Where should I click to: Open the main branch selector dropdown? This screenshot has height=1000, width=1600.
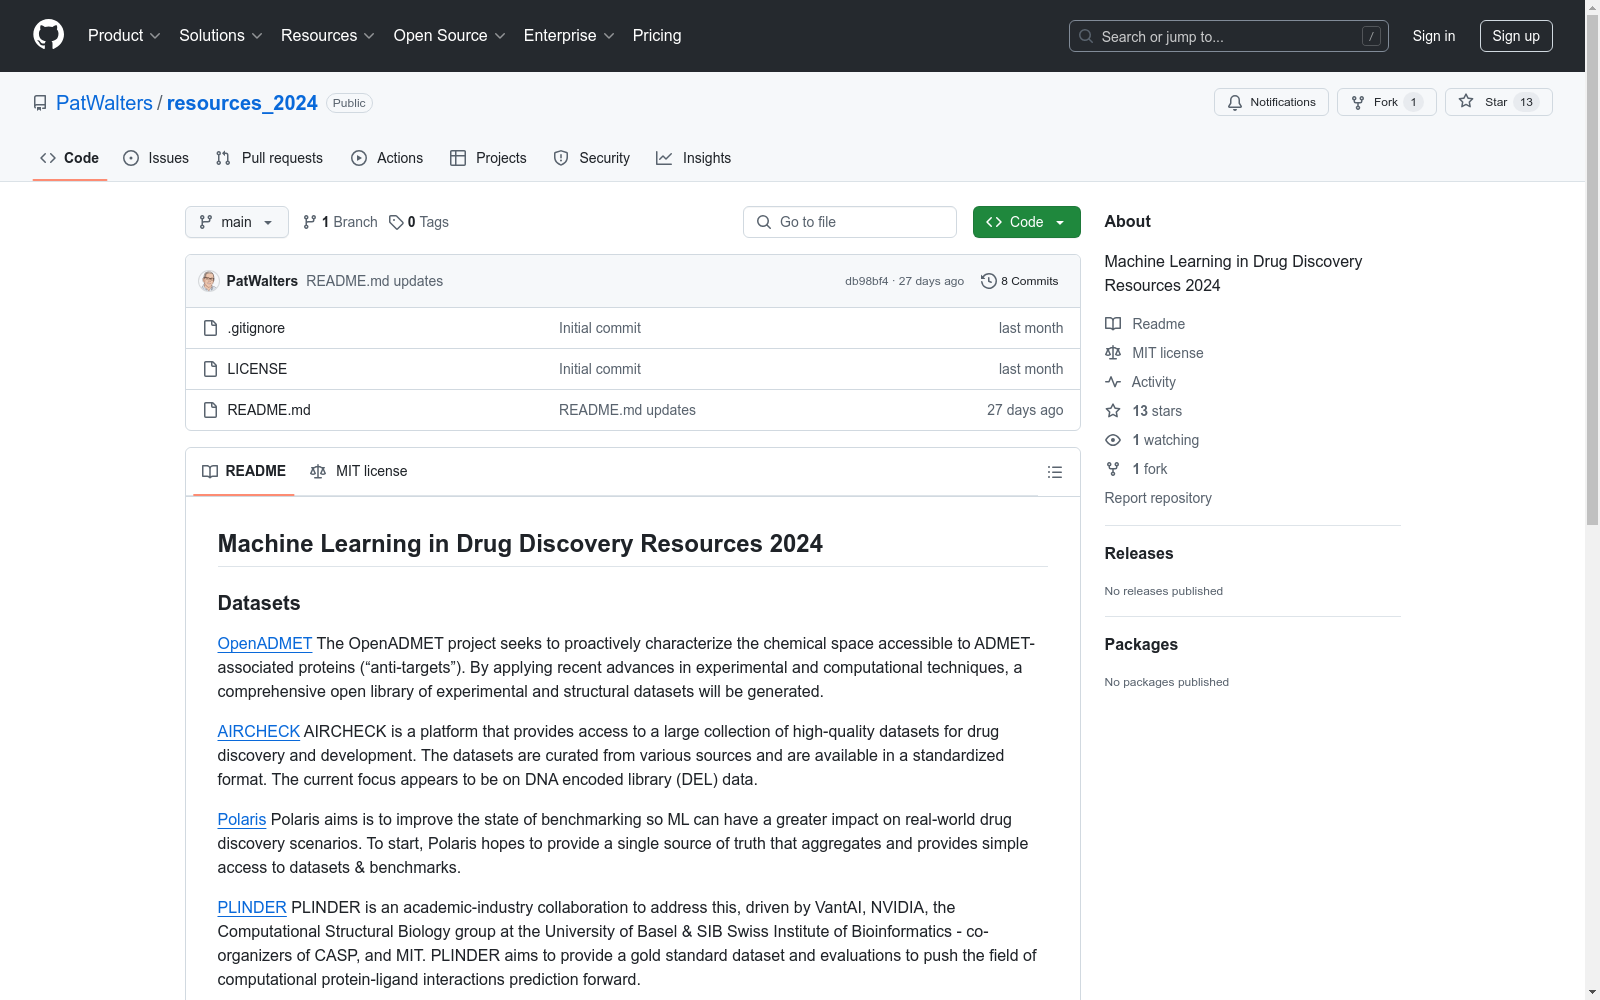[237, 222]
